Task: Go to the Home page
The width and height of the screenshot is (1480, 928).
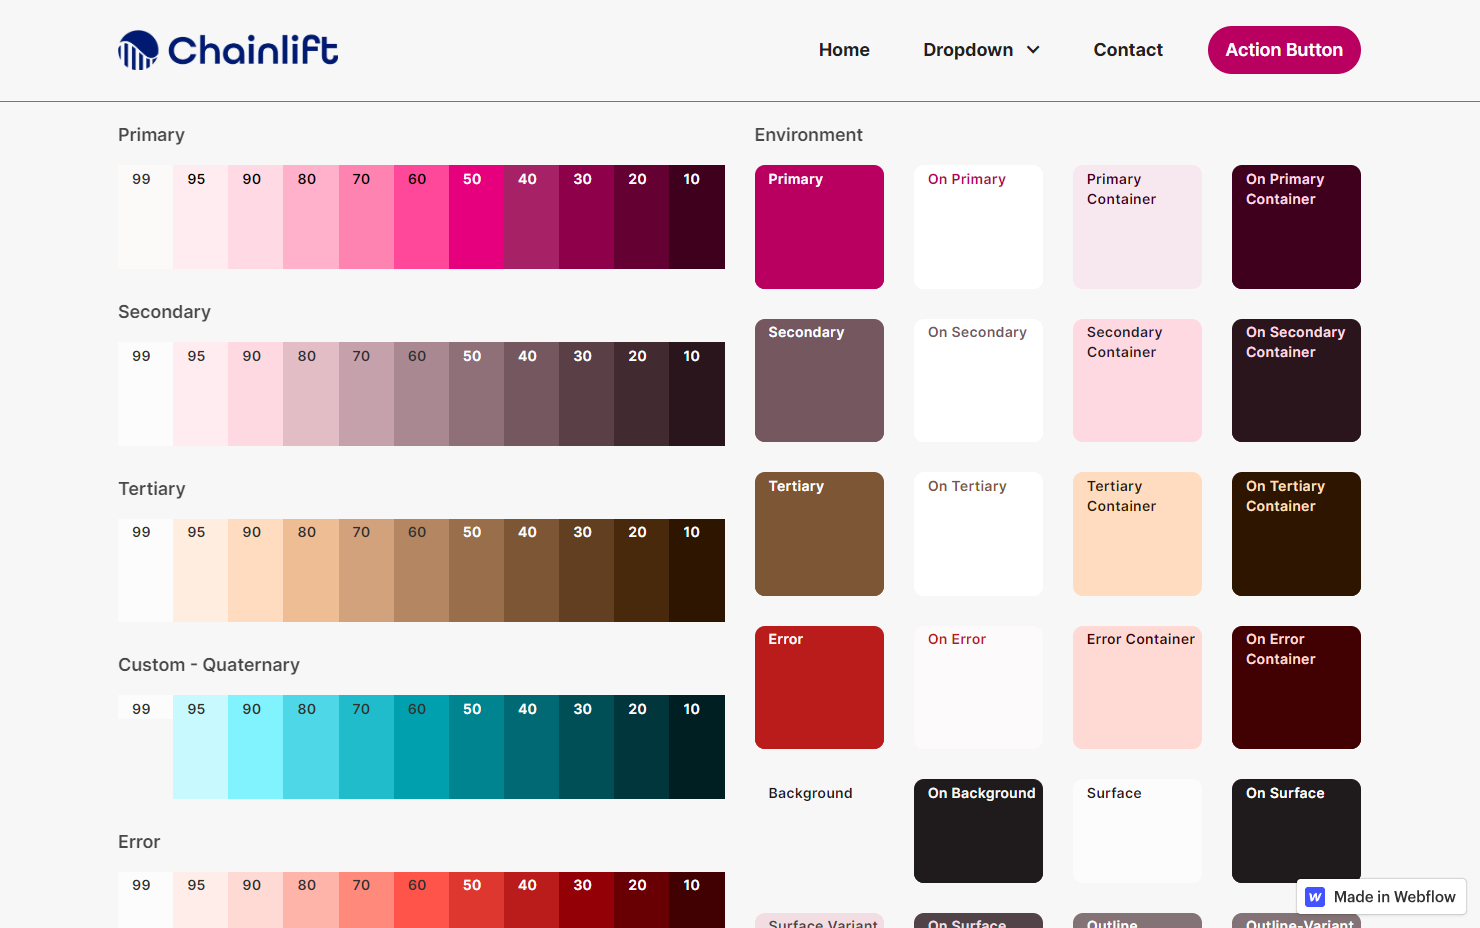Action: 844,50
